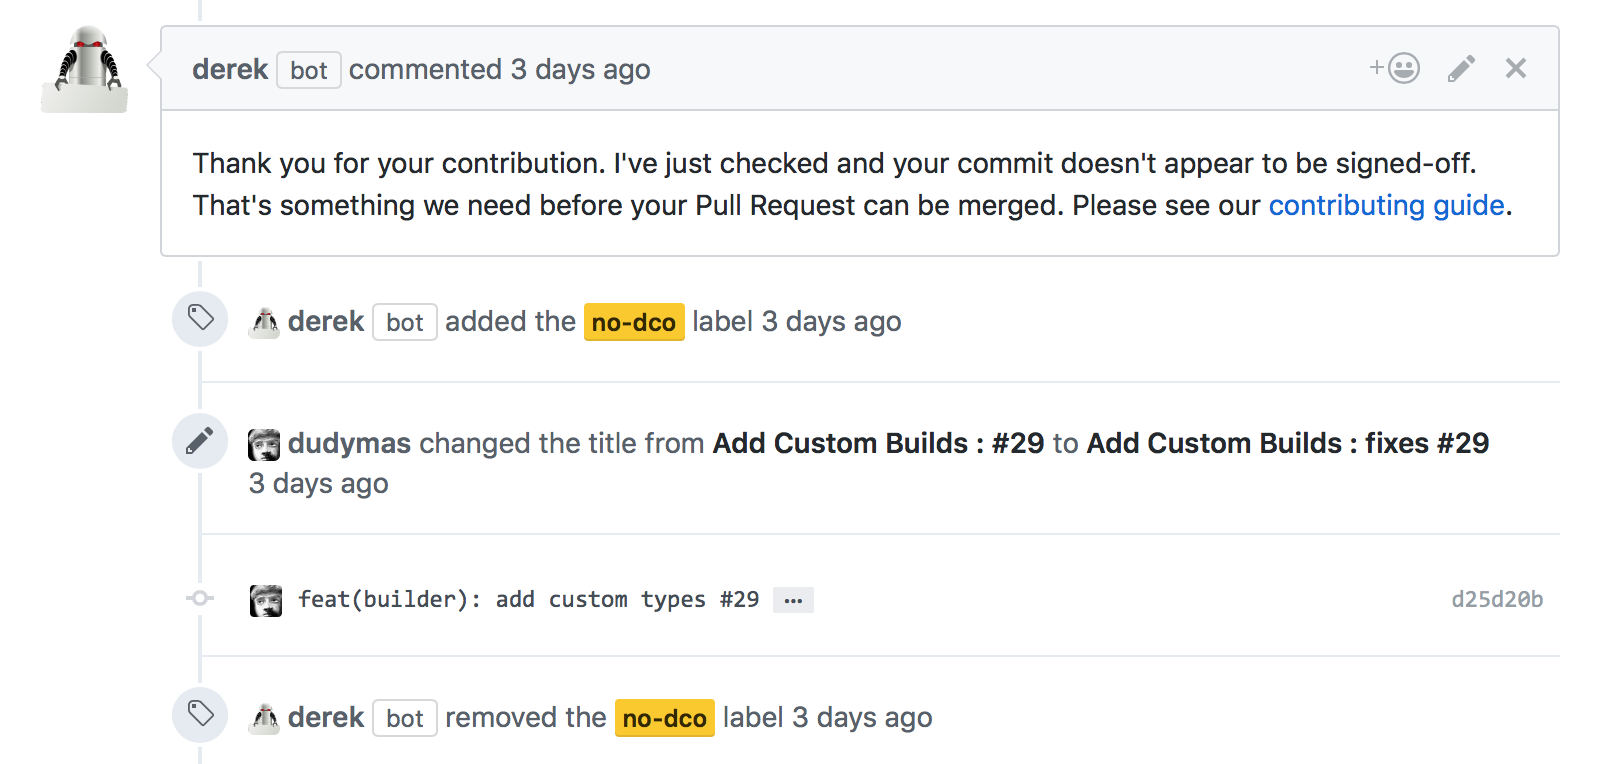This screenshot has width=1600, height=764.
Task: Open commit hash d25d20b
Action: point(1497,599)
